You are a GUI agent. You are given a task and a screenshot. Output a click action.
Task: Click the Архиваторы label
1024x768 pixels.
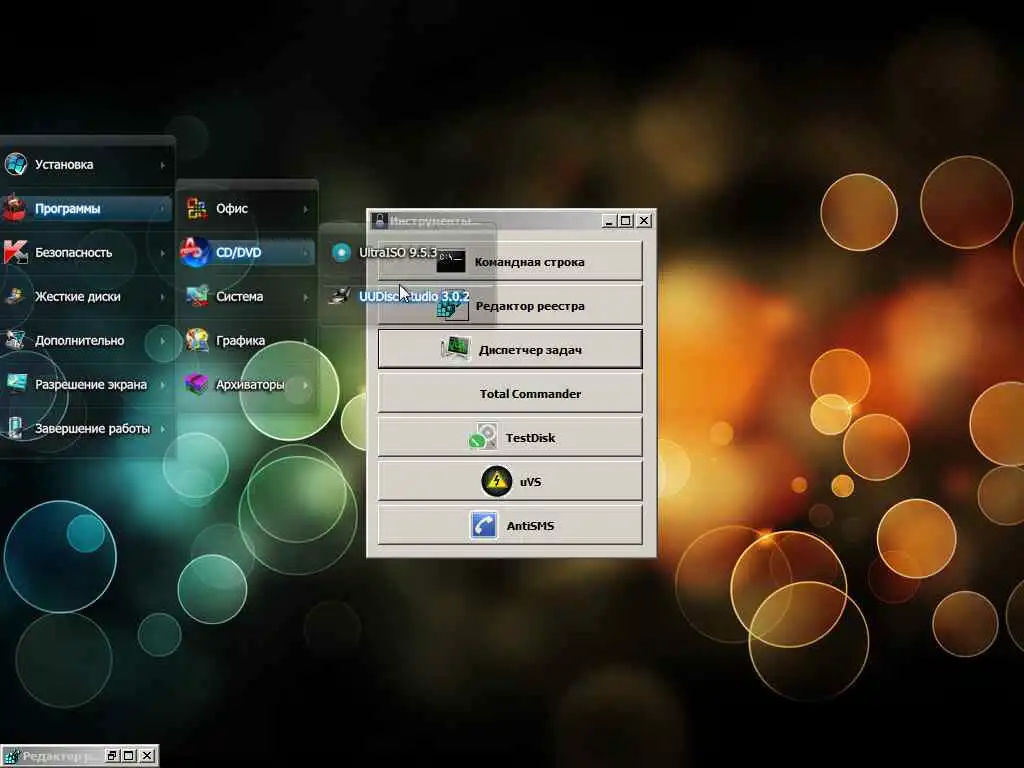pos(250,384)
